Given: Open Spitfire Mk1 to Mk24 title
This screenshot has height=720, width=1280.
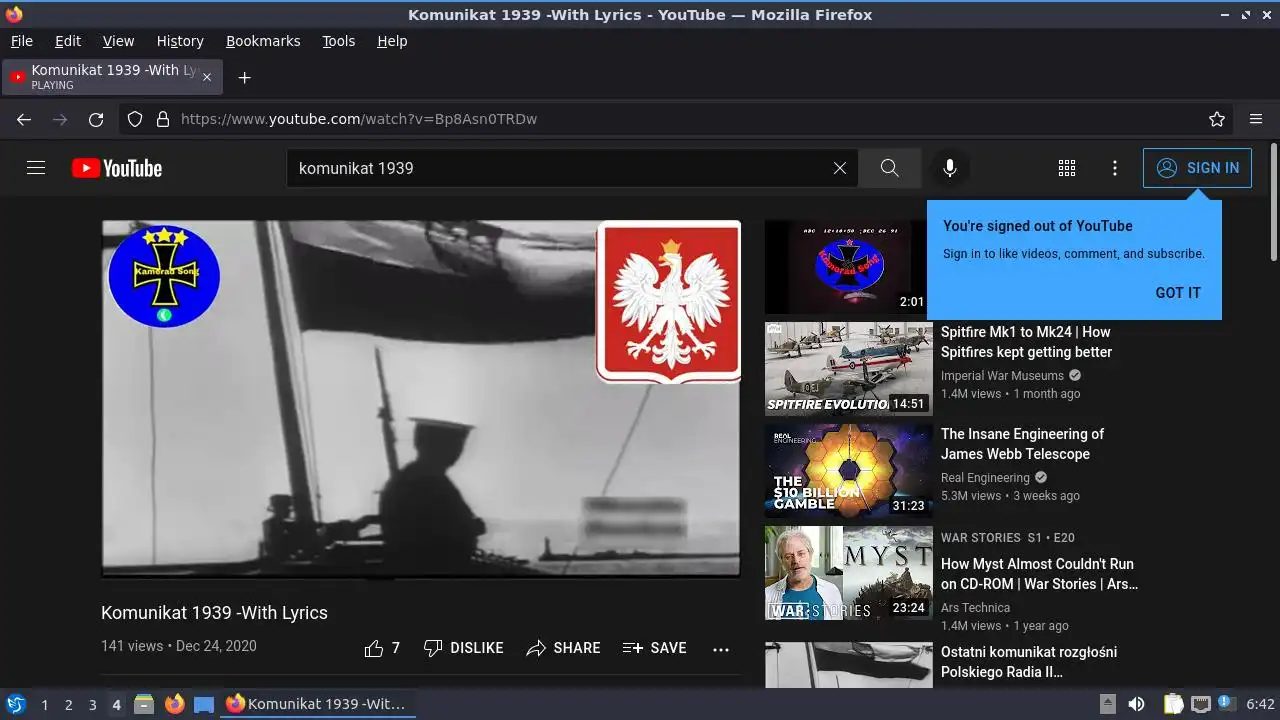Looking at the screenshot, I should click(1026, 342).
